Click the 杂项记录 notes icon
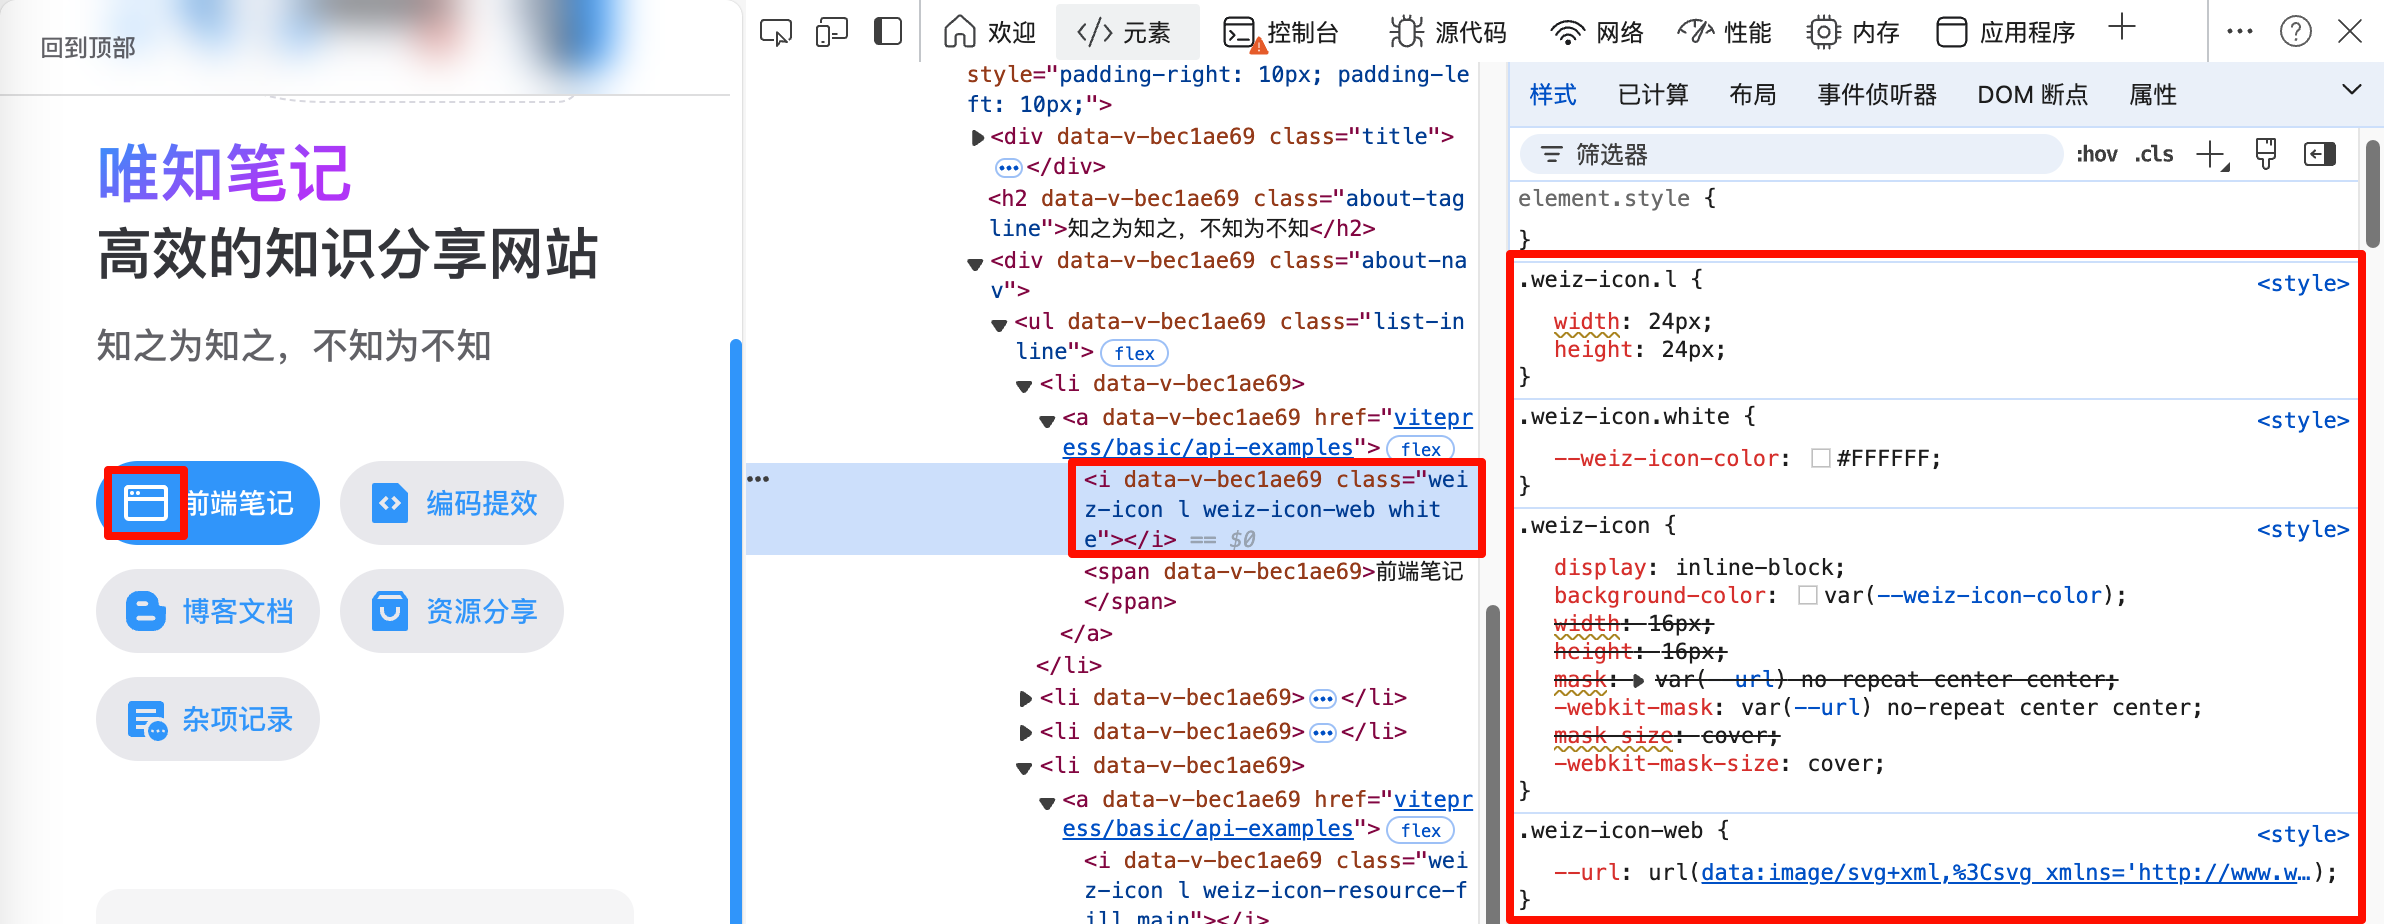The height and width of the screenshot is (924, 2384). coord(147,720)
